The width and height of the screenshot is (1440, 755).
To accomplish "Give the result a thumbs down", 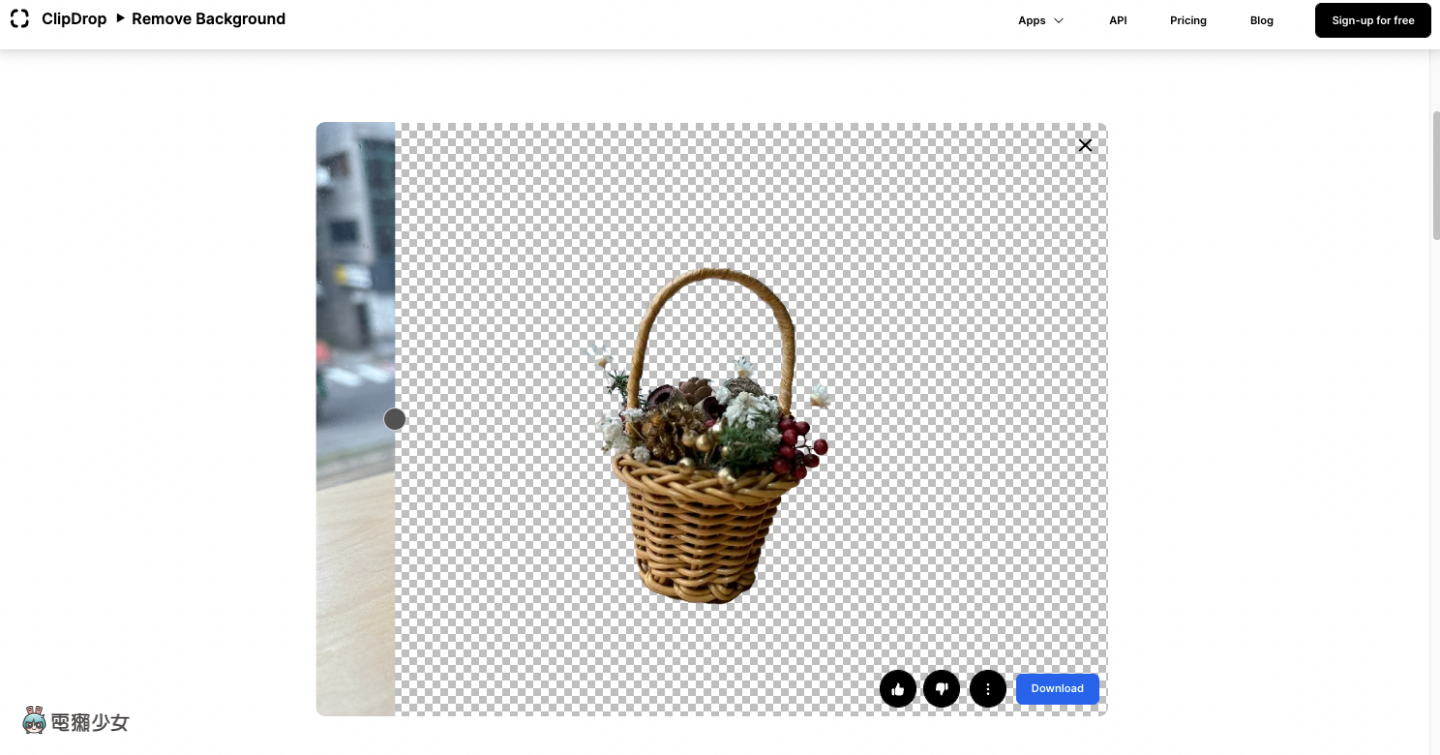I will (942, 689).
